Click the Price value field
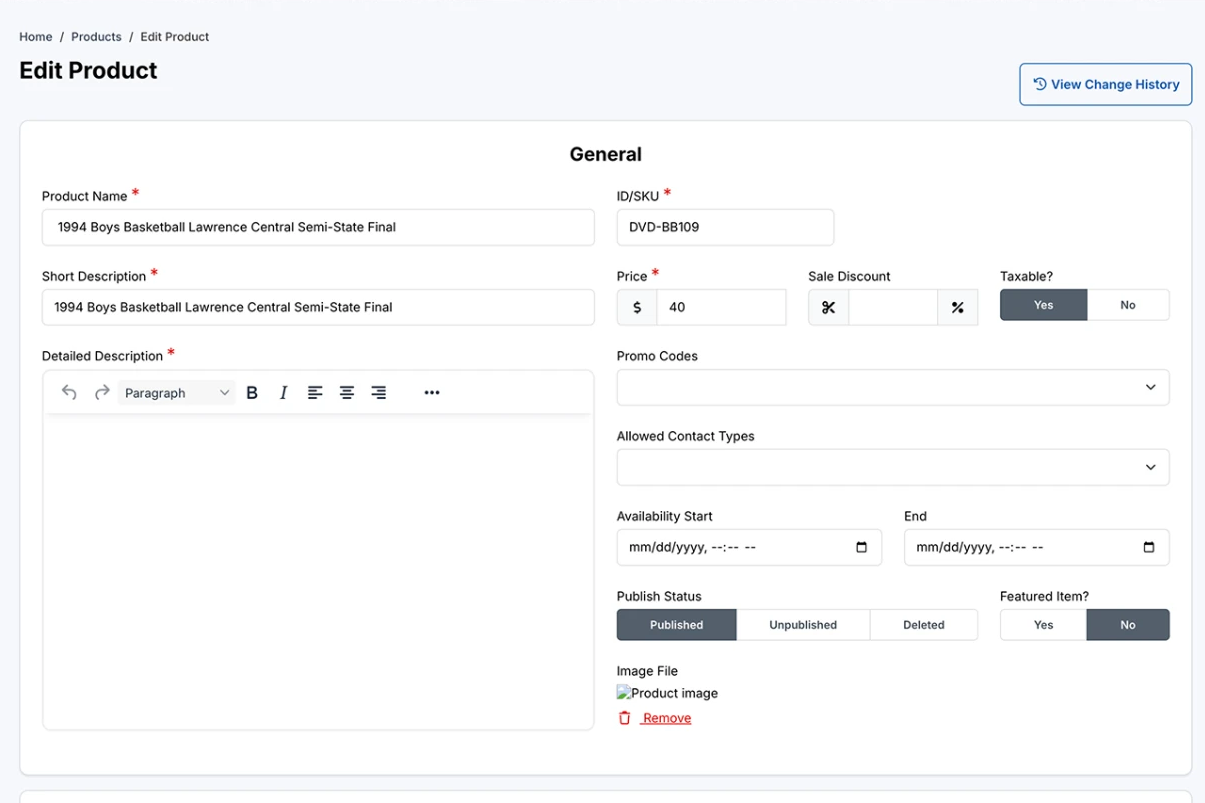Screen dimensions: 1205x803 pos(721,308)
